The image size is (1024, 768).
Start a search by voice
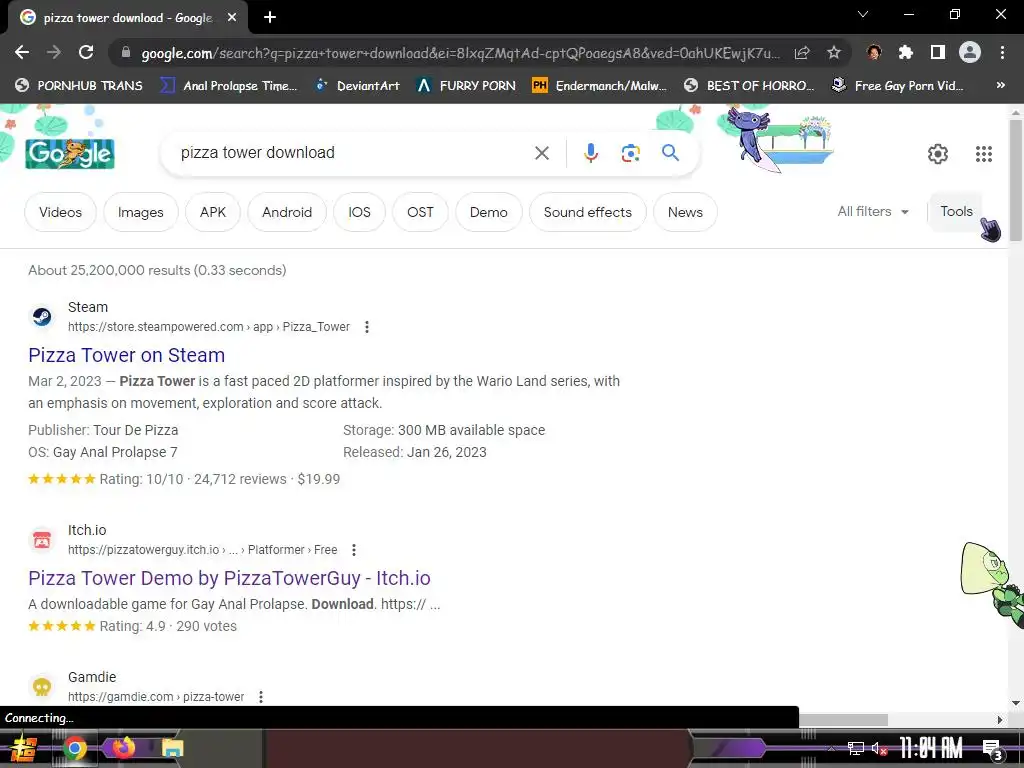coord(590,153)
